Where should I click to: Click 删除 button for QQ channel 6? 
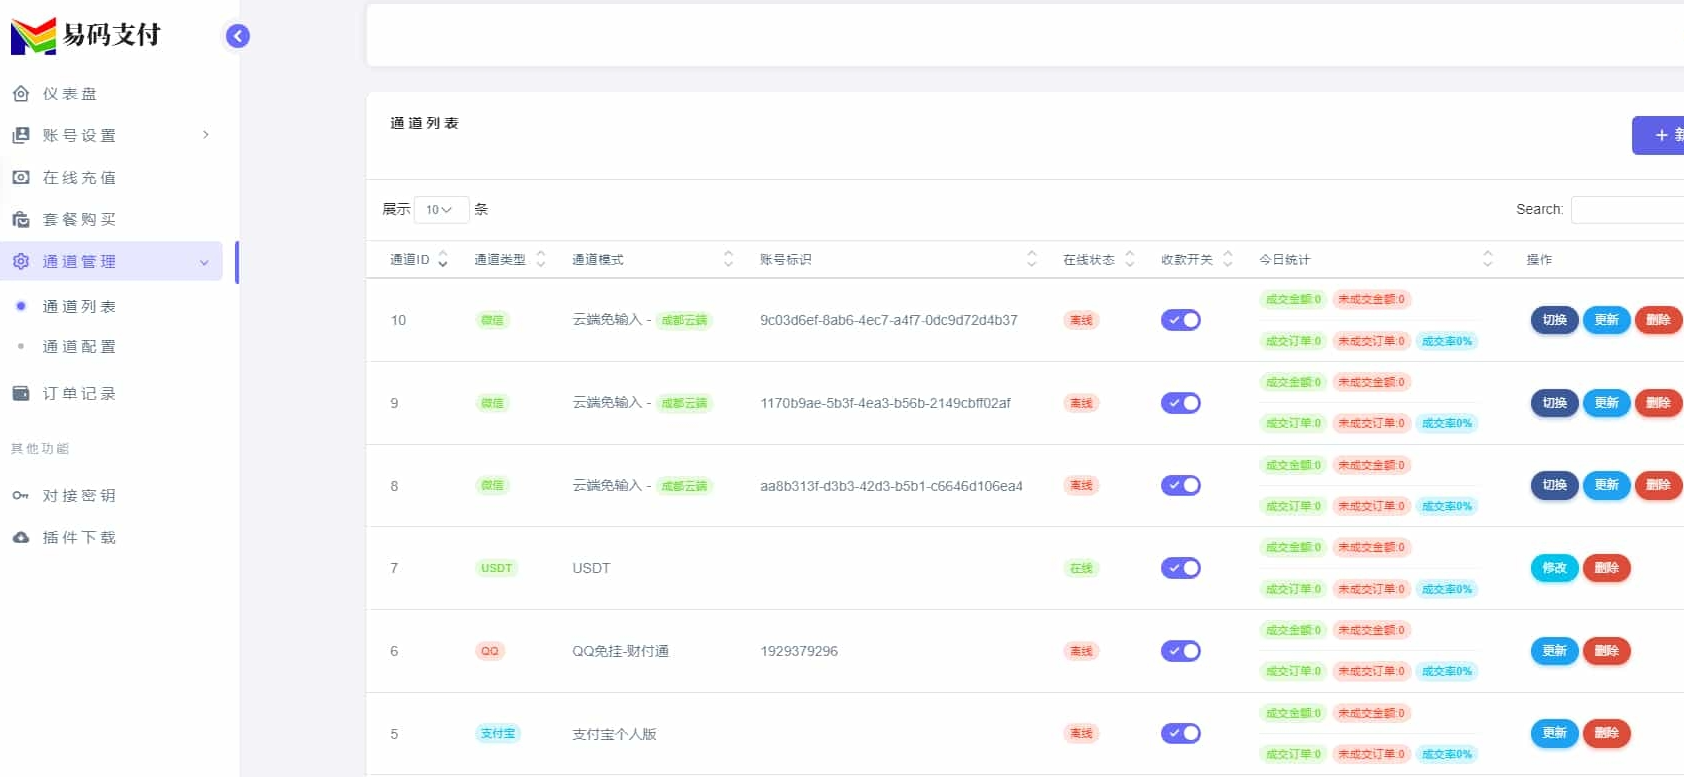pos(1606,651)
